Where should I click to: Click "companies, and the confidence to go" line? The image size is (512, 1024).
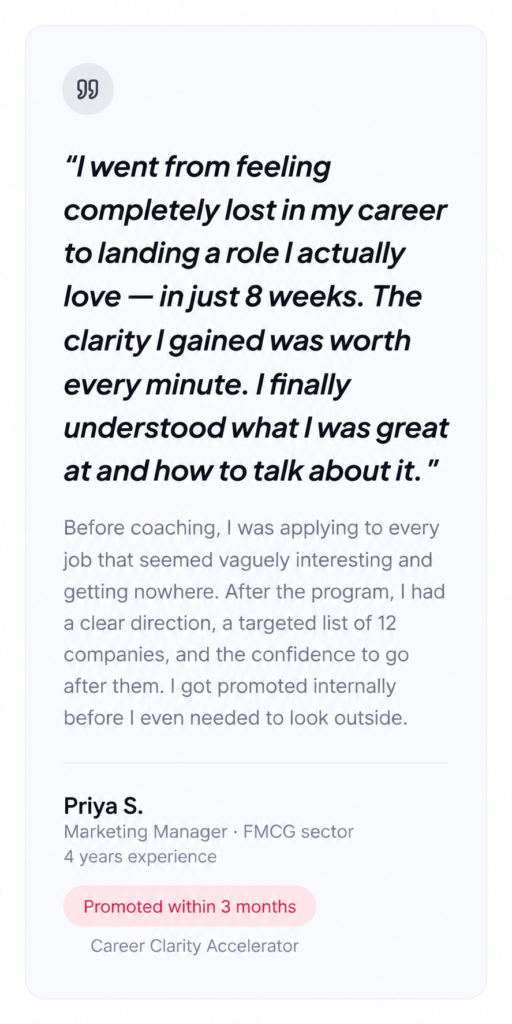(x=236, y=654)
